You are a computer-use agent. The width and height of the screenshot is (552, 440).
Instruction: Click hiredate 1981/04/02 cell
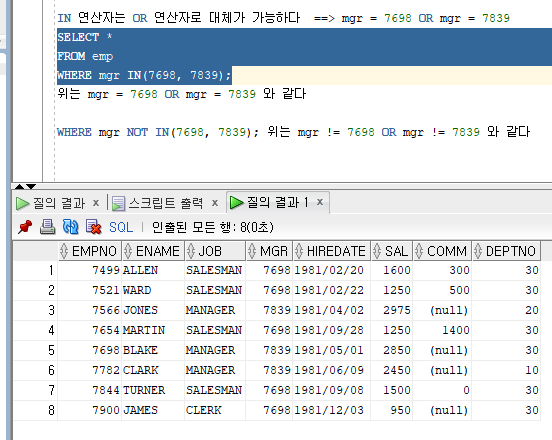coord(332,310)
